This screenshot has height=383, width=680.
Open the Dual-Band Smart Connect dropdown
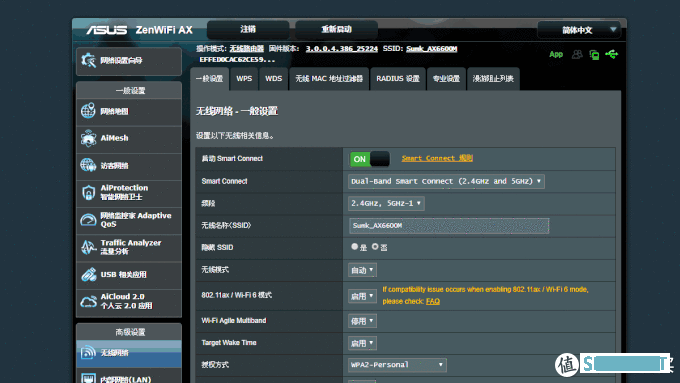(x=446, y=181)
